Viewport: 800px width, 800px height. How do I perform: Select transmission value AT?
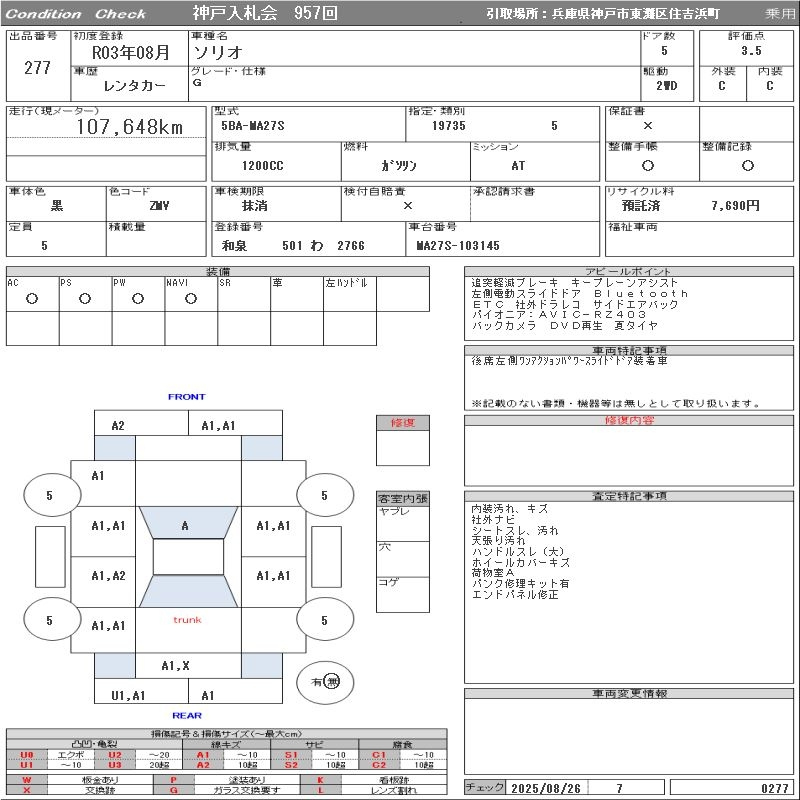tap(518, 166)
